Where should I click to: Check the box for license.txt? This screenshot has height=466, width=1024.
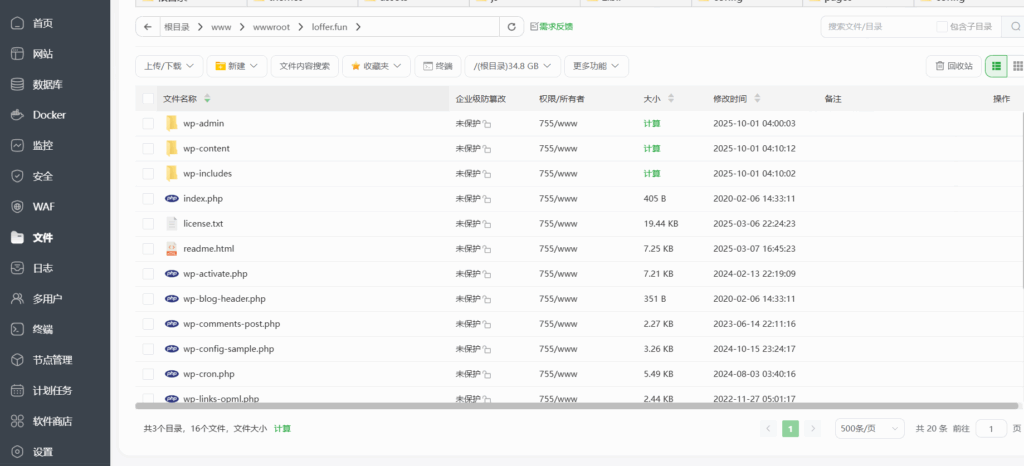(x=148, y=224)
